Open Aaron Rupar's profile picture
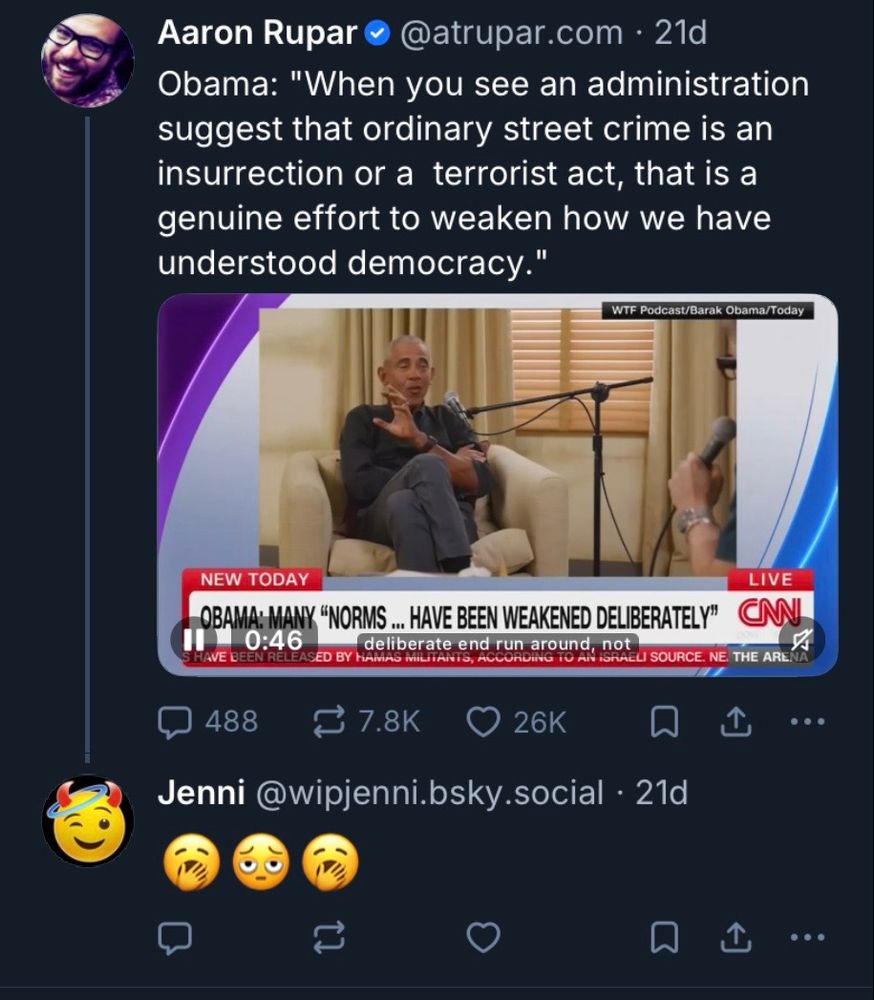 pos(88,60)
